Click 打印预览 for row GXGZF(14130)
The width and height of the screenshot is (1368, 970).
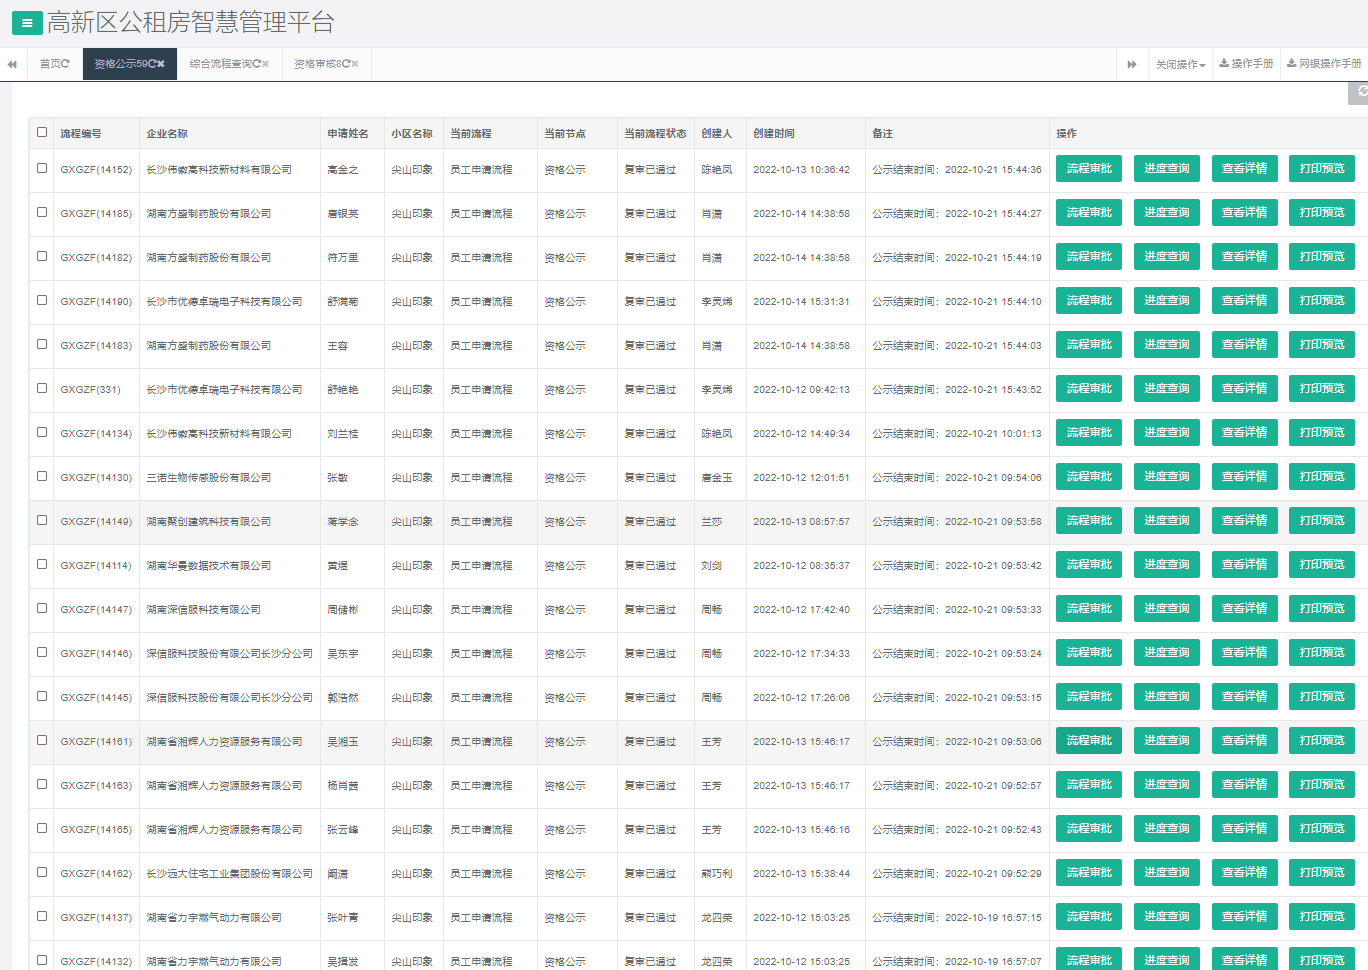coord(1321,477)
